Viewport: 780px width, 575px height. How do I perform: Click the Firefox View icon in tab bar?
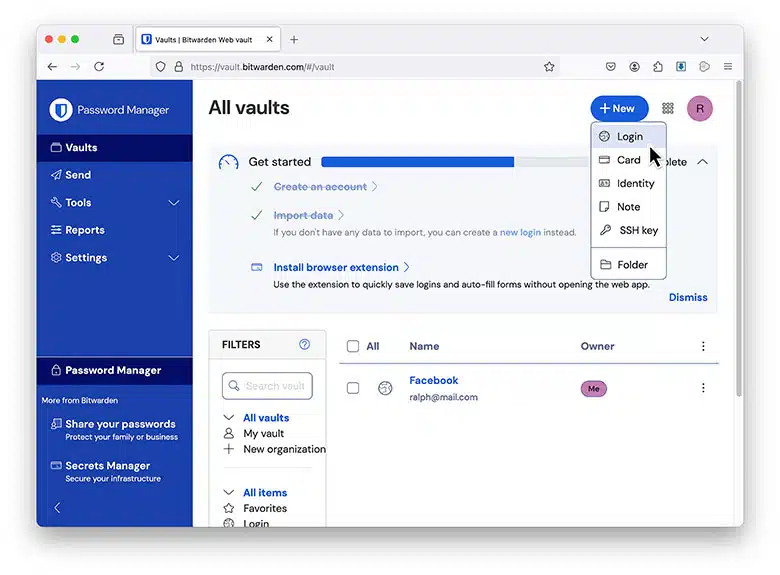[118, 39]
